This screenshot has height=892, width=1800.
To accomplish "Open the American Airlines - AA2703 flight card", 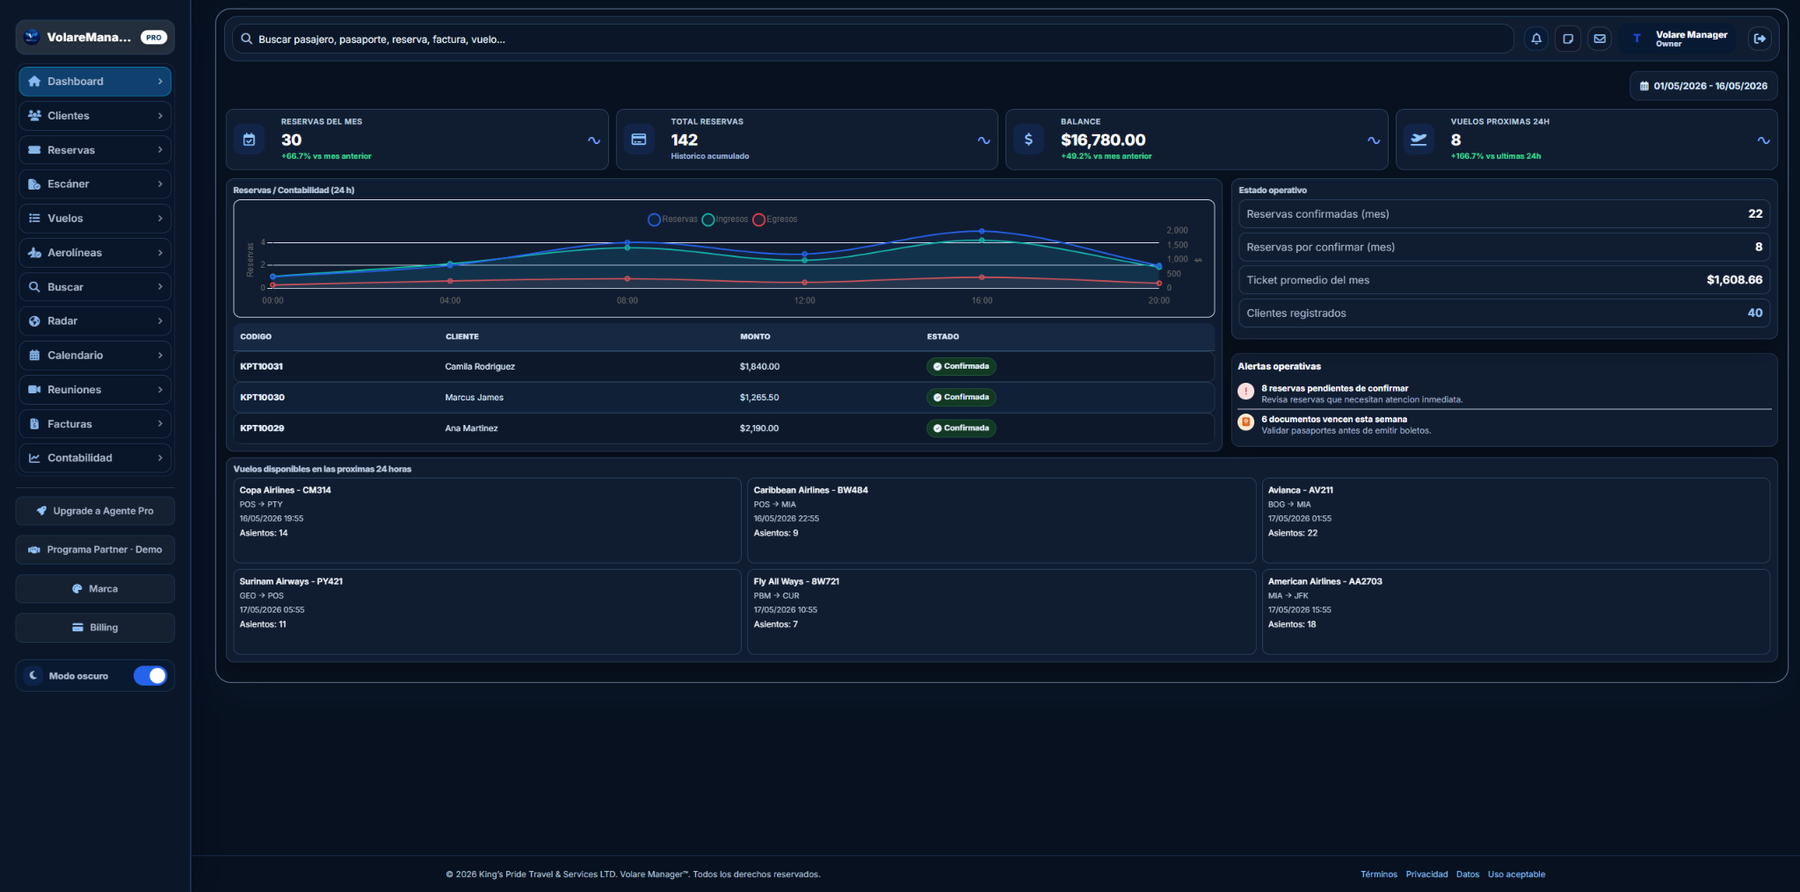I will [x=1516, y=612].
